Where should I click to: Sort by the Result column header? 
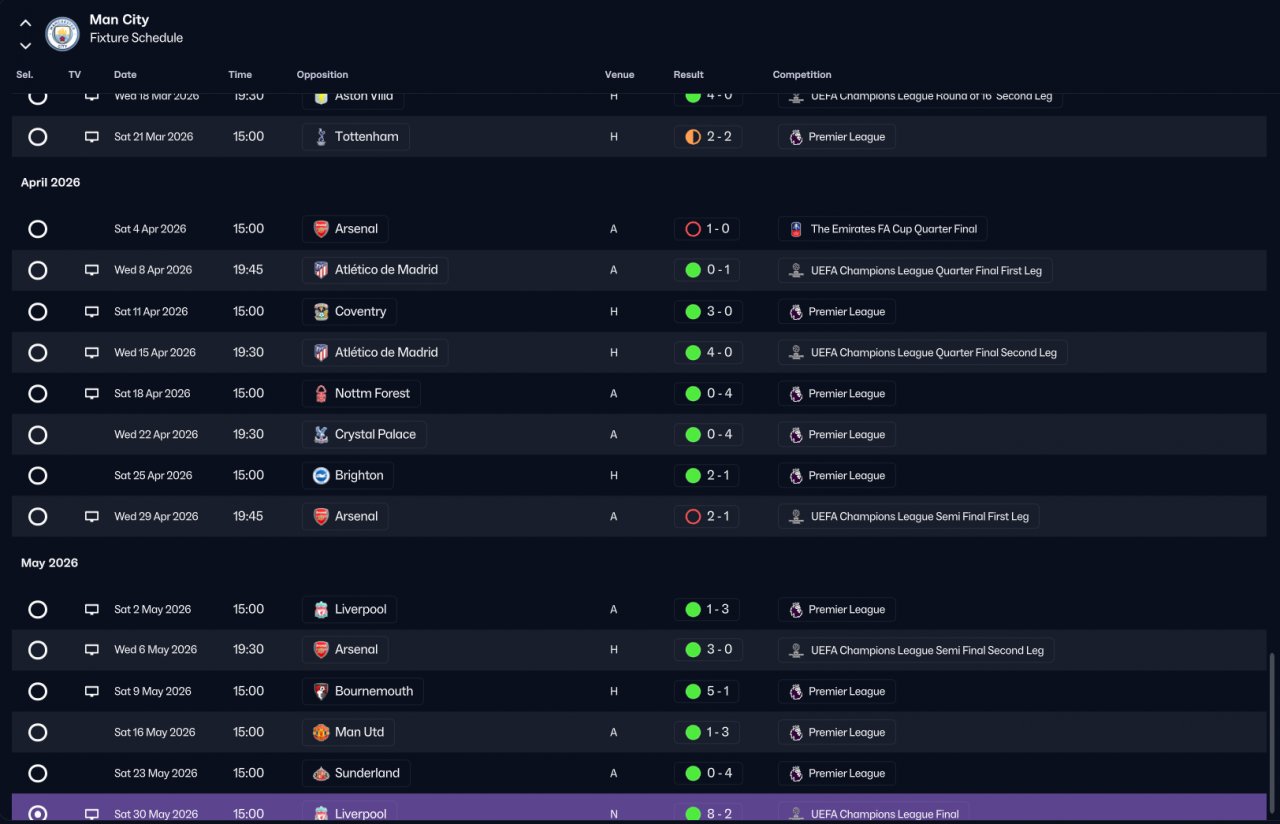point(688,75)
